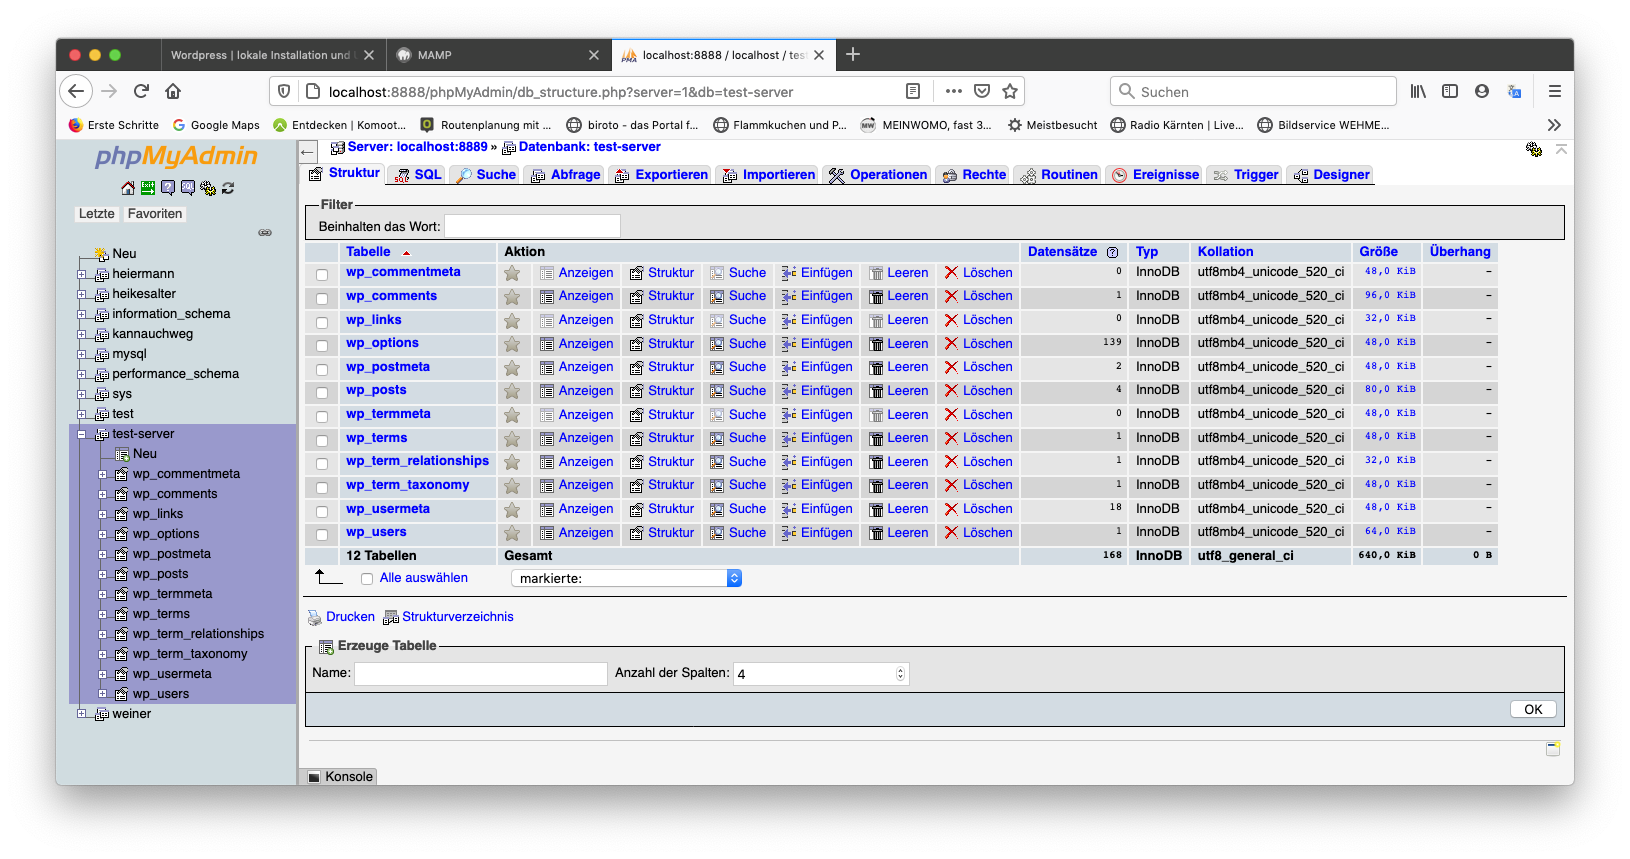This screenshot has width=1630, height=859.
Task: Click the sidebar link chain icon
Action: coord(265,233)
